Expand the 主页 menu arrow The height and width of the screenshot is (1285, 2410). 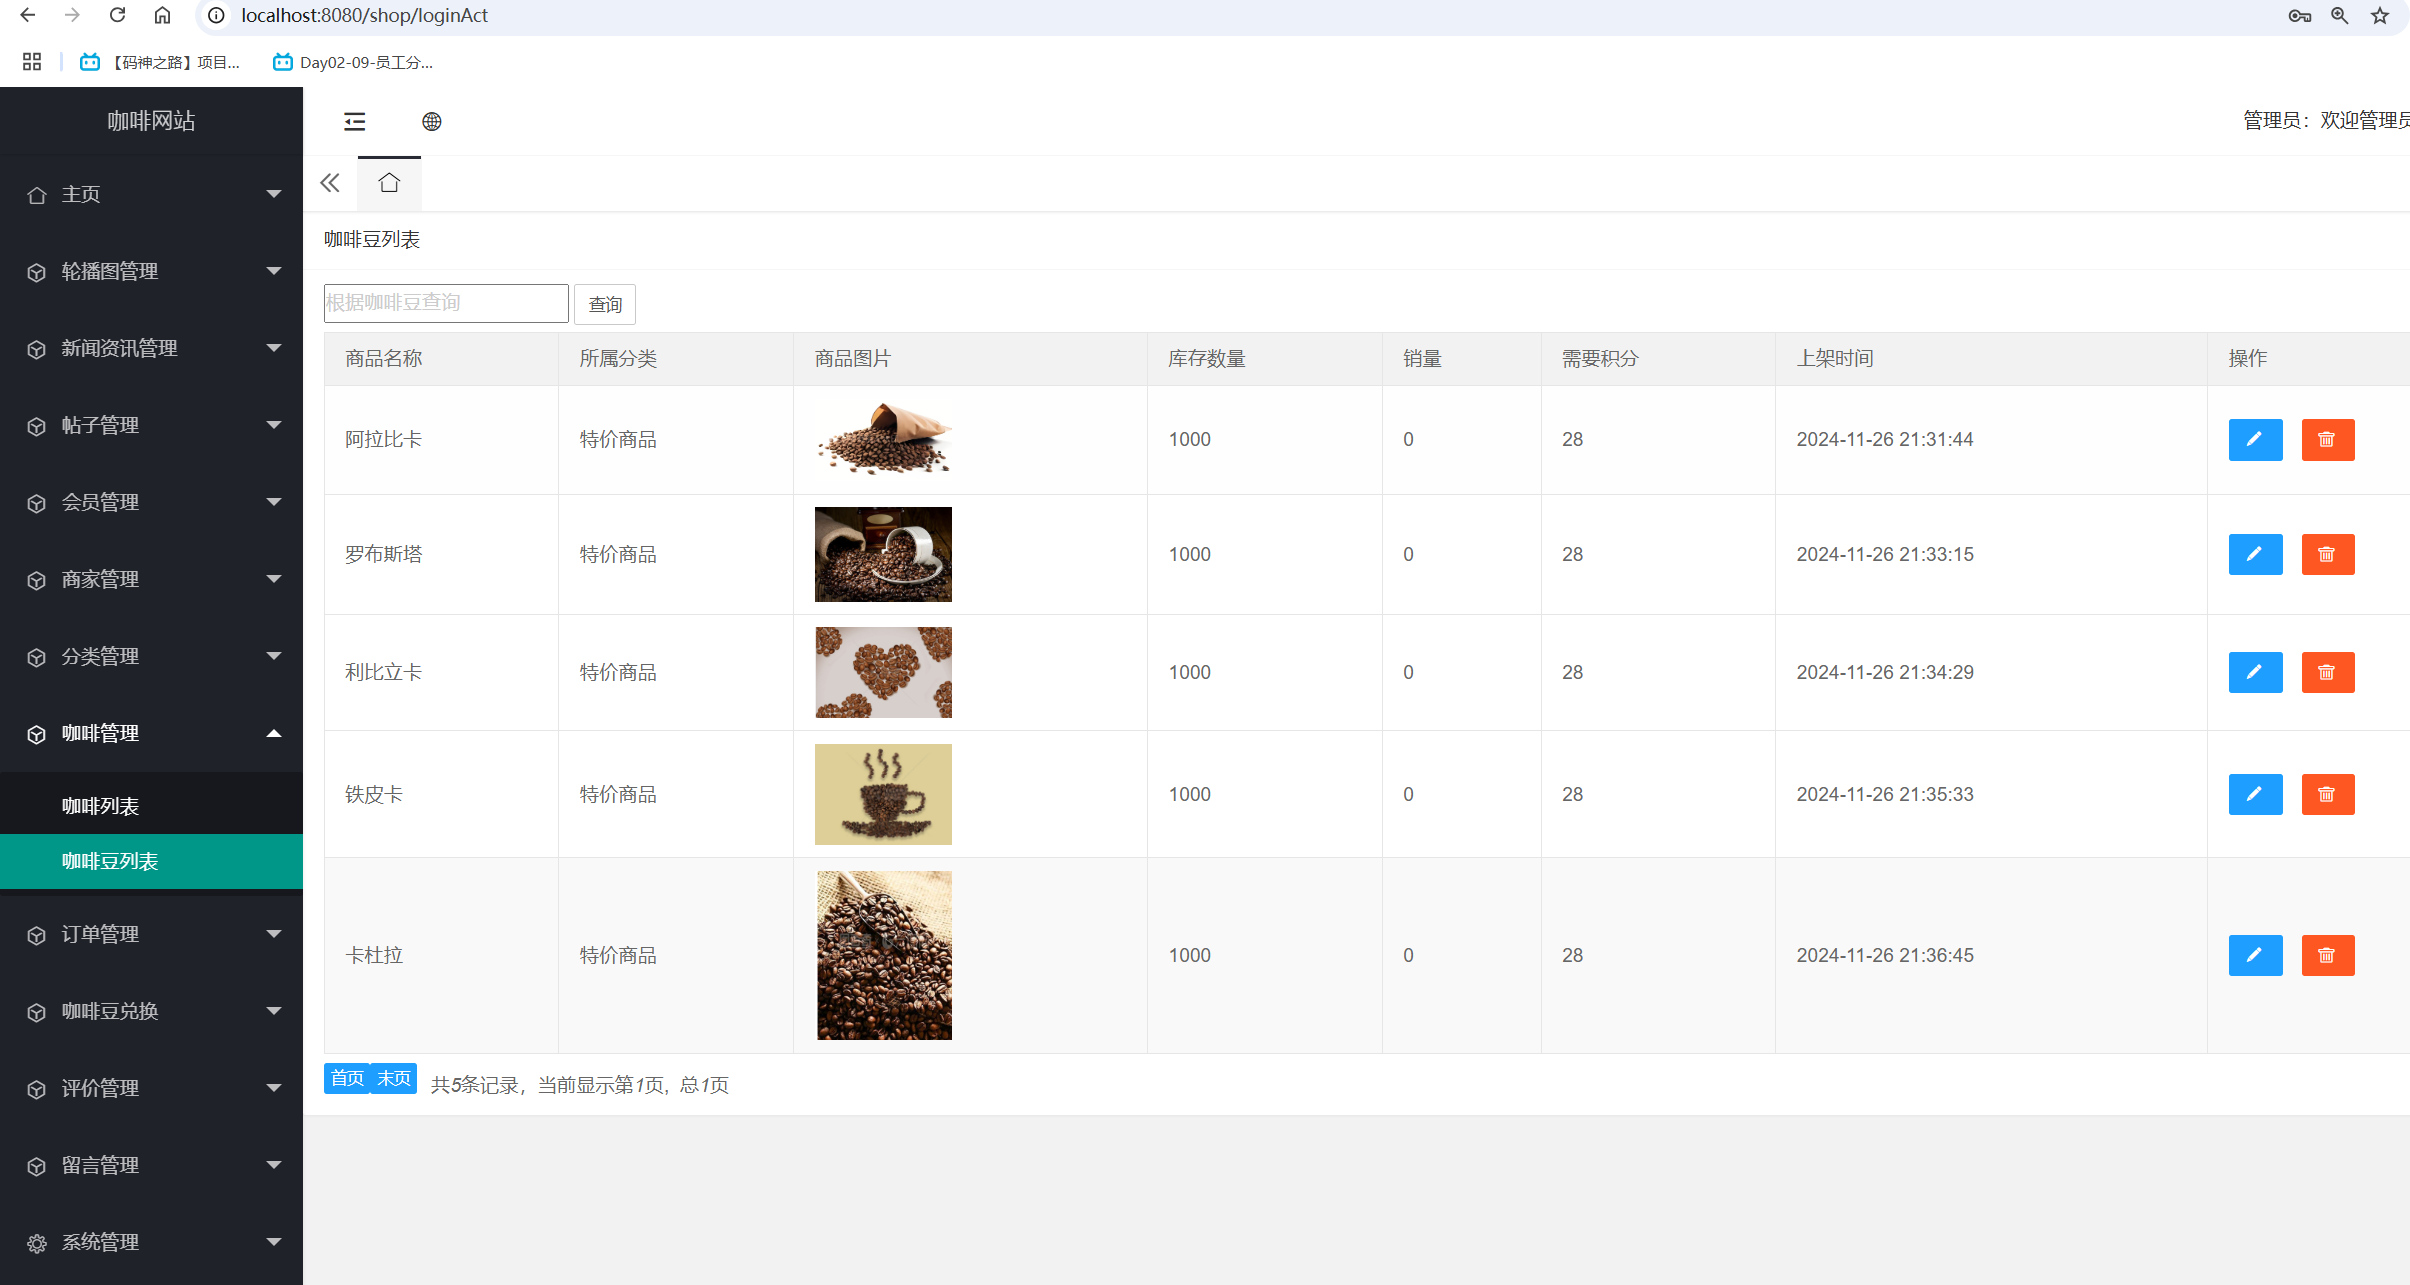click(x=273, y=194)
